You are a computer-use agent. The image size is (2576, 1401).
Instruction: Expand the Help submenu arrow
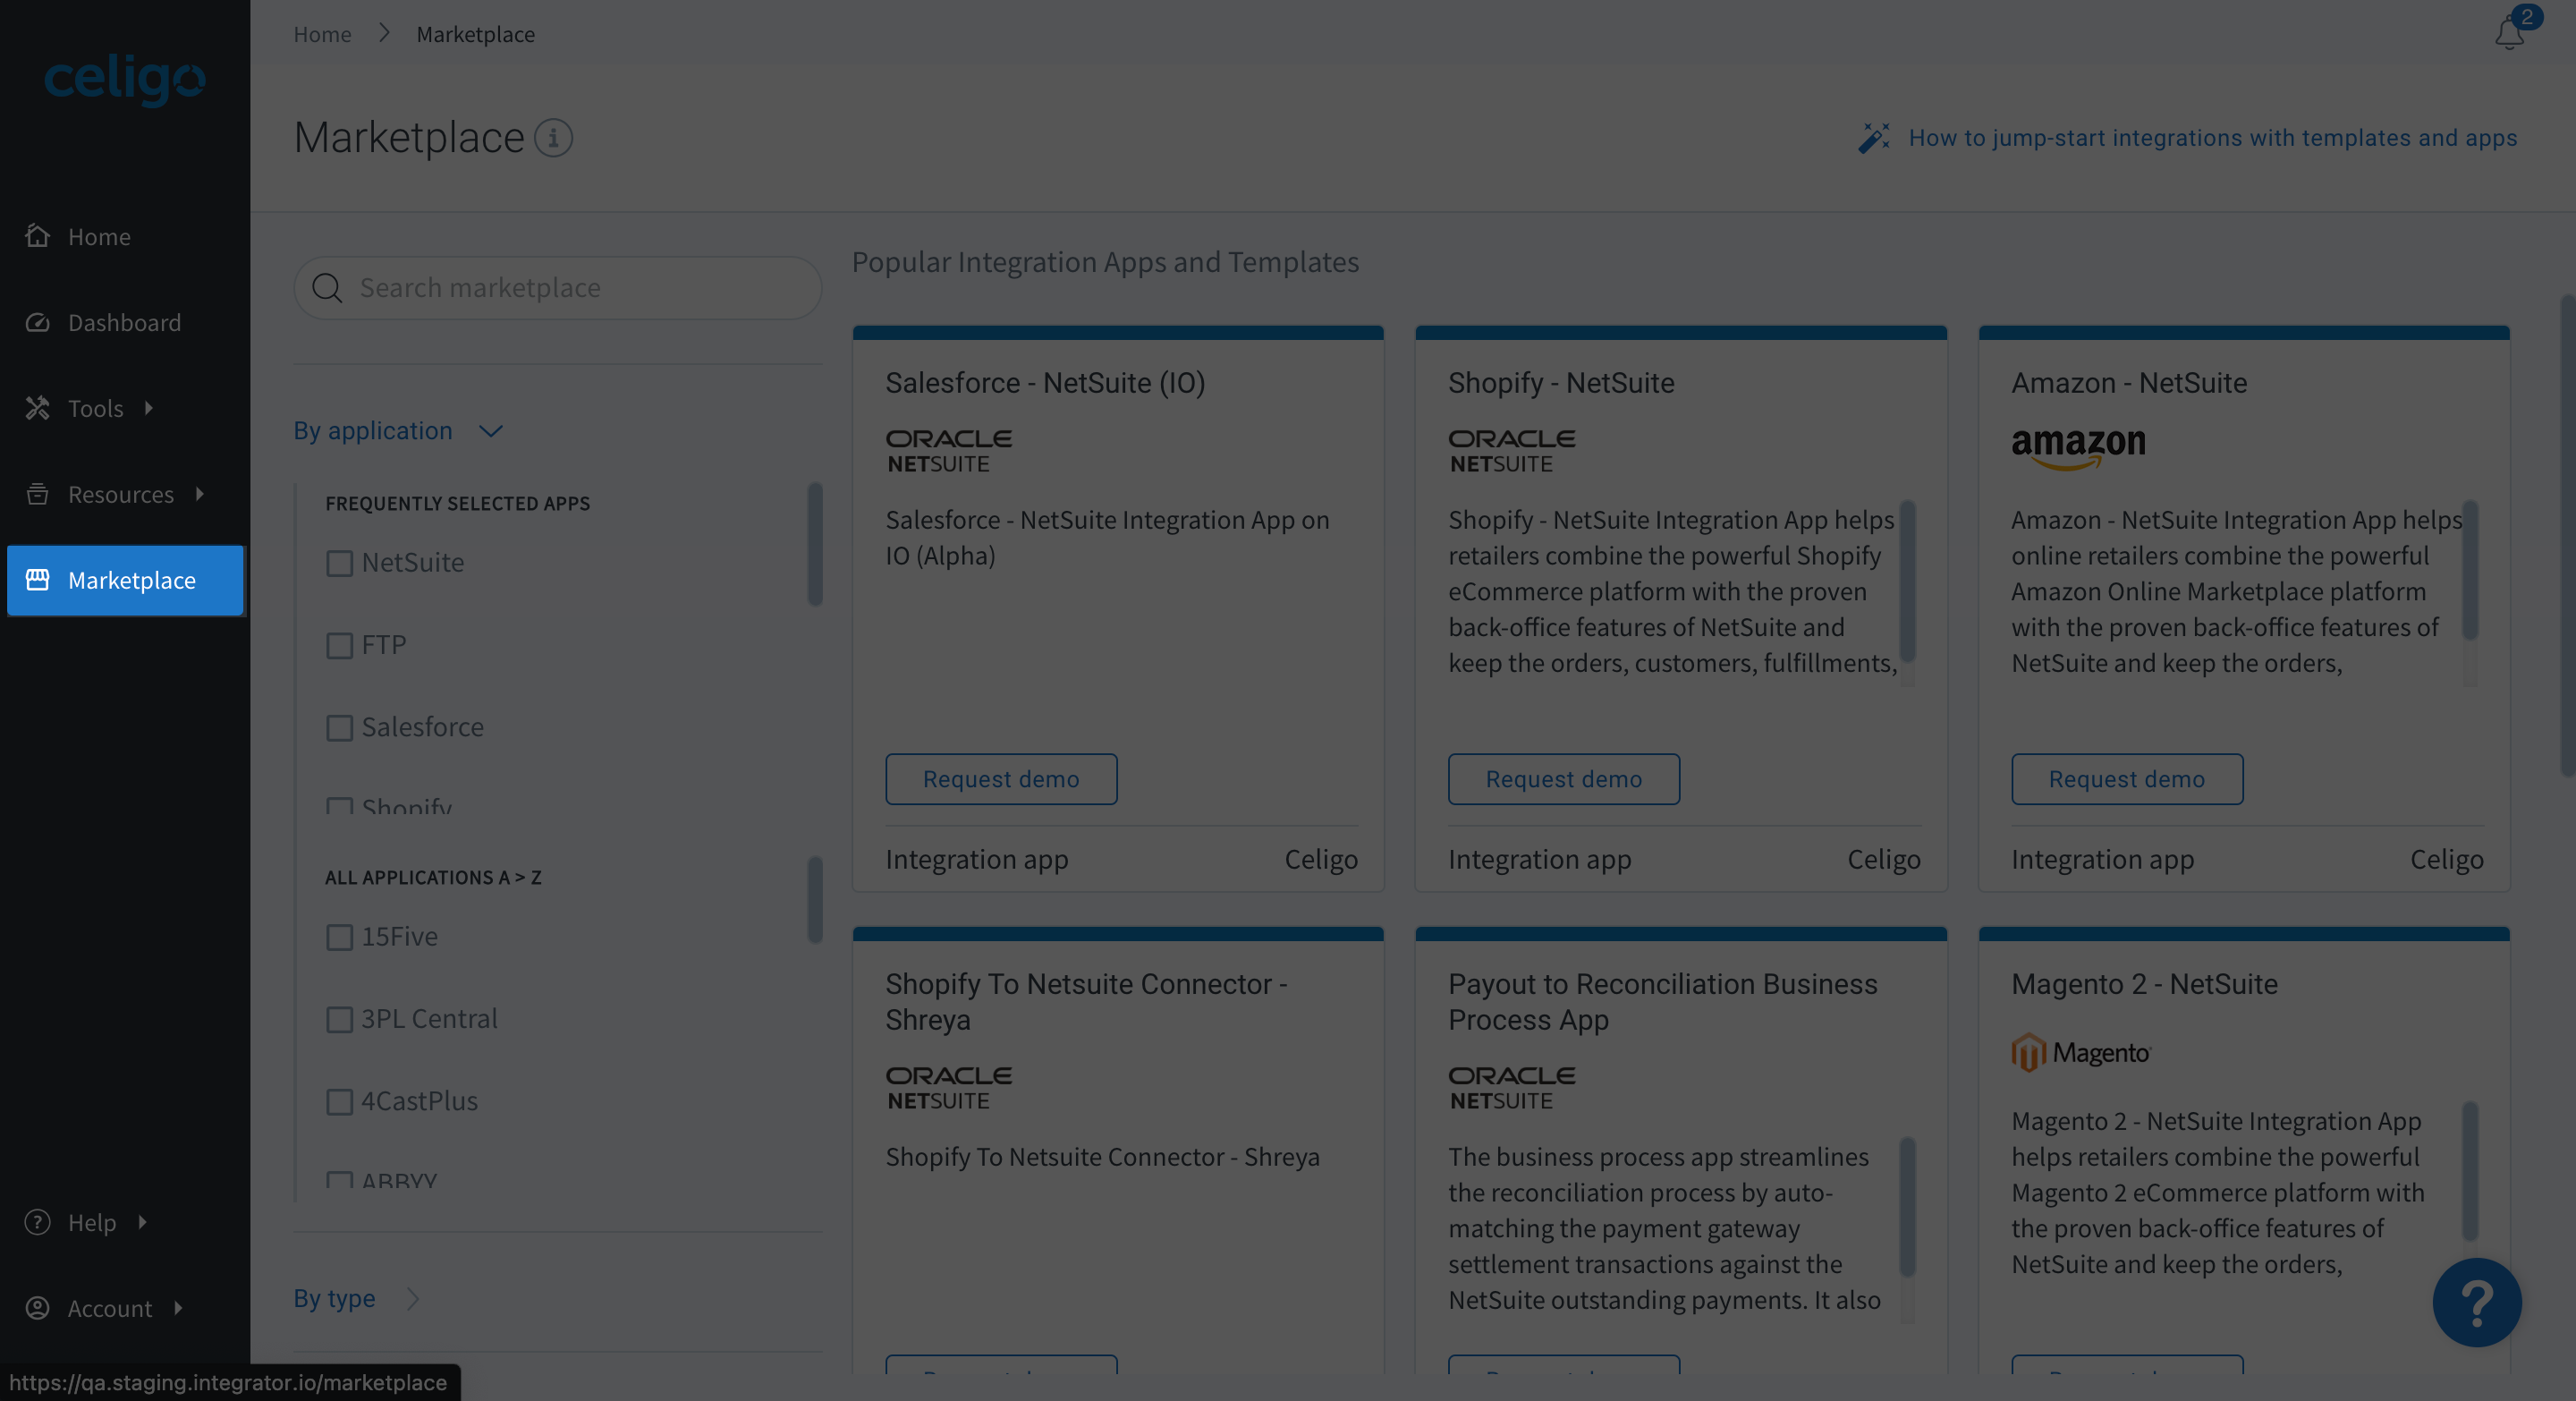tap(142, 1222)
